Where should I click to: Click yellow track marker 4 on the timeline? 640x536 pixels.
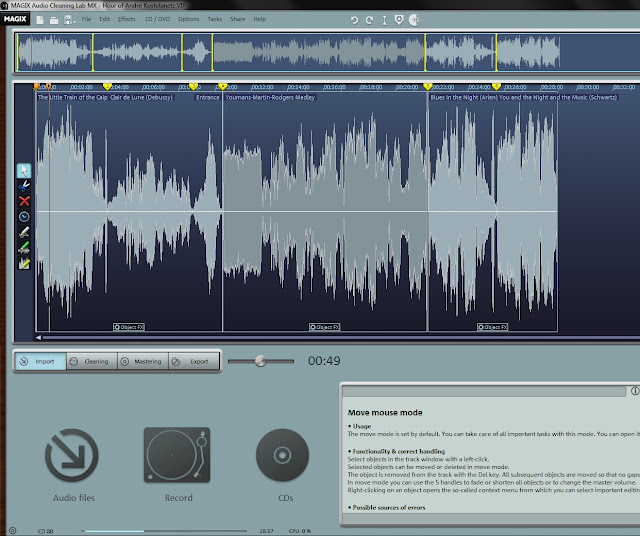[222, 86]
